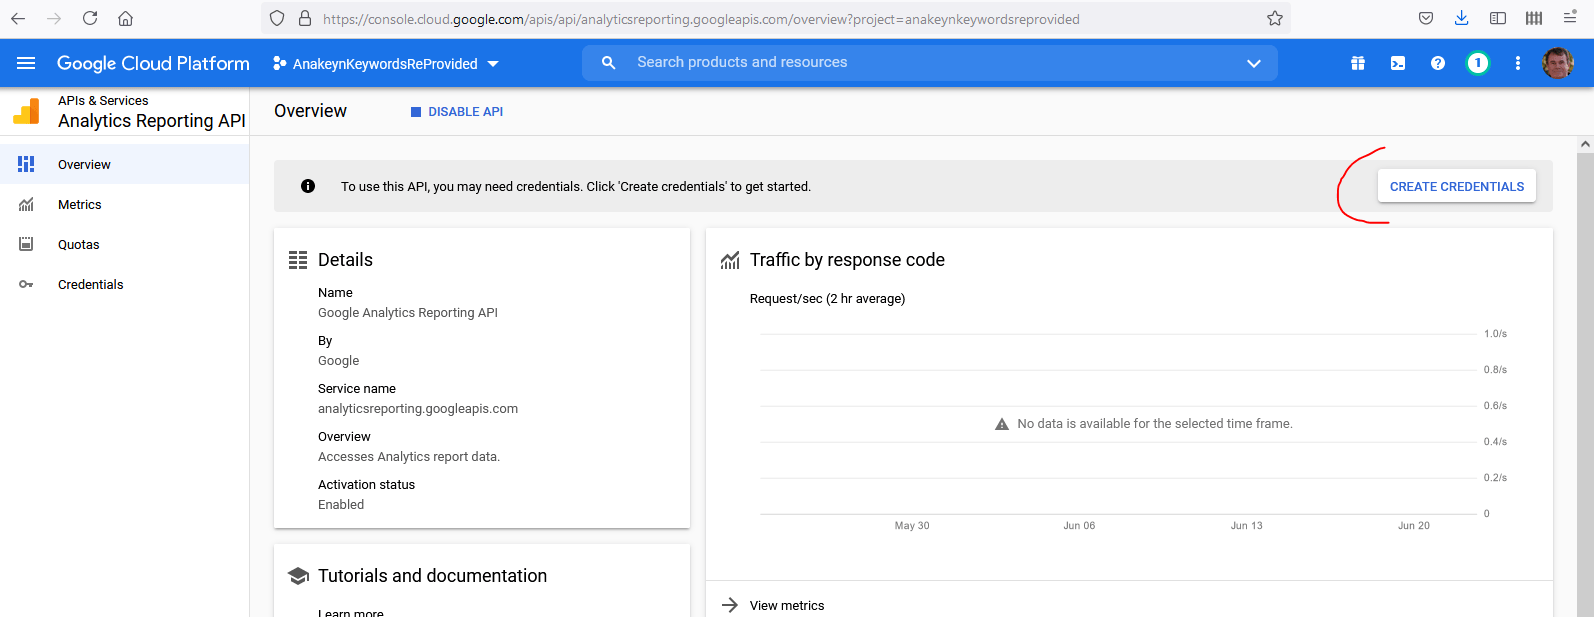Open the View metrics link
Viewport: 1594px width, 617px height.
(x=787, y=605)
